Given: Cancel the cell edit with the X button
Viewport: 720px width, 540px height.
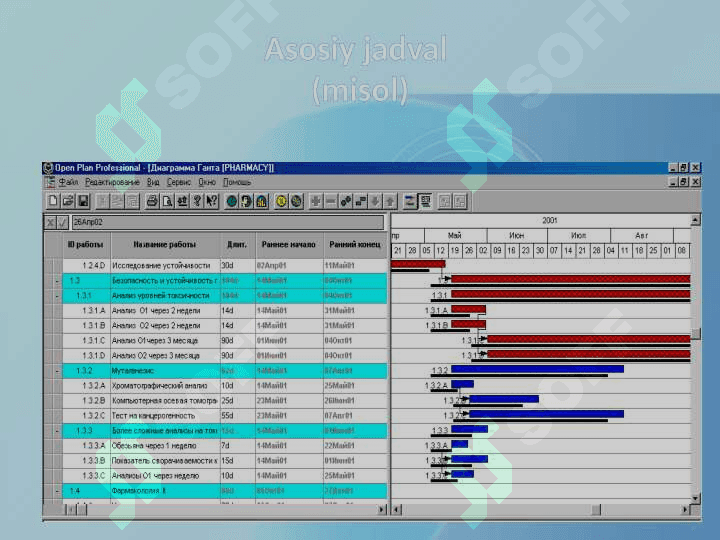Looking at the screenshot, I should (x=50, y=223).
